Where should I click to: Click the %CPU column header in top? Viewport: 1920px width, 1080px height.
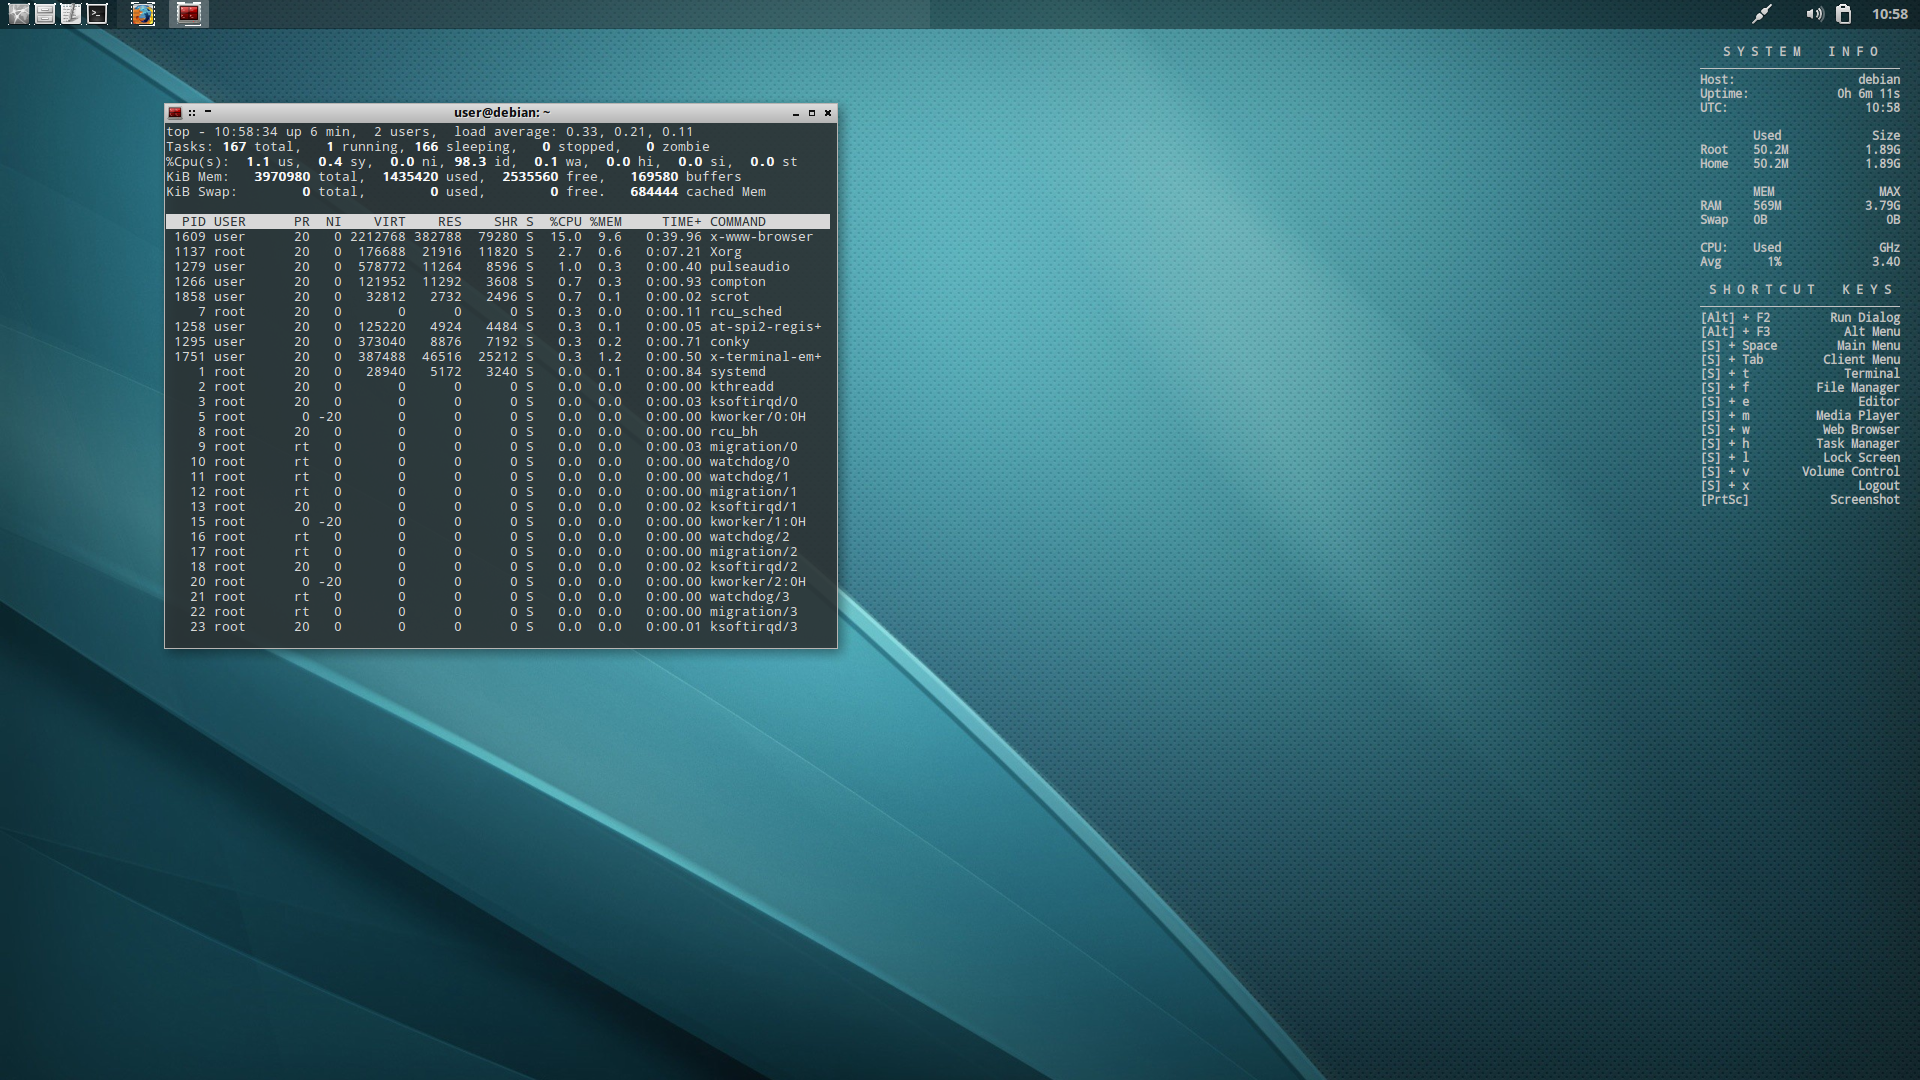565,222
